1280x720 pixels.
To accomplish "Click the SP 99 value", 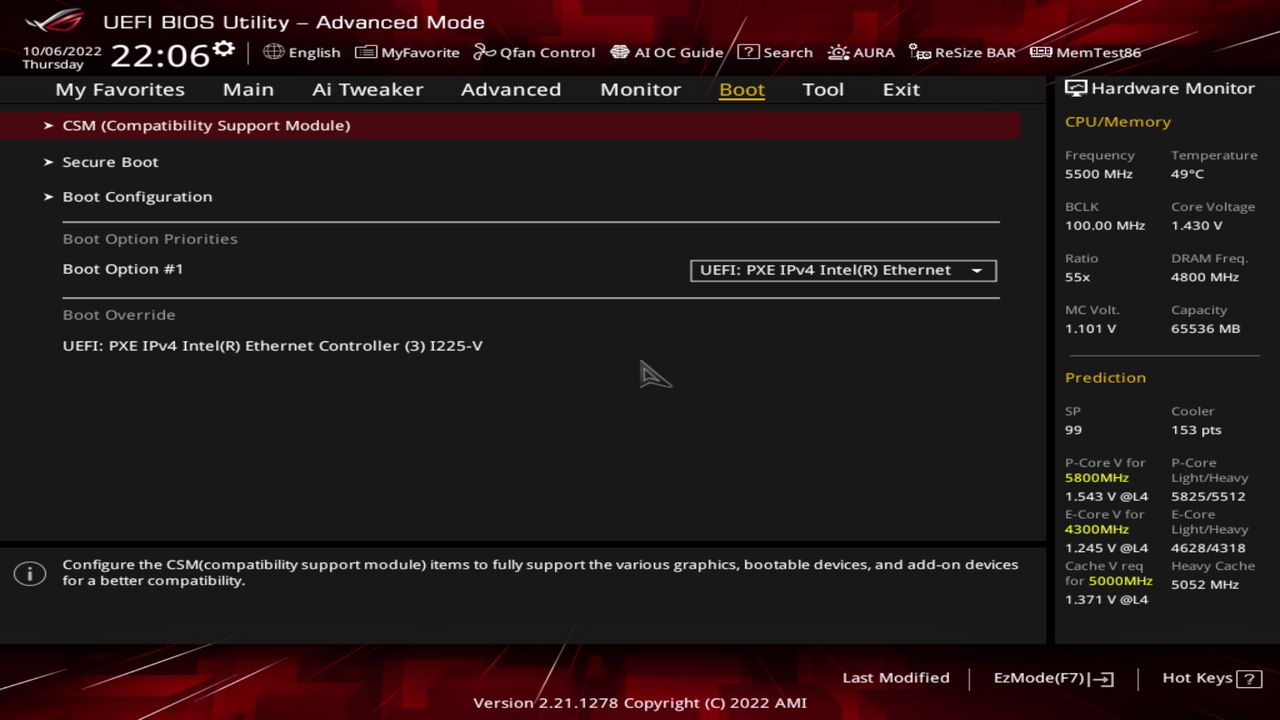I will click(x=1073, y=430).
